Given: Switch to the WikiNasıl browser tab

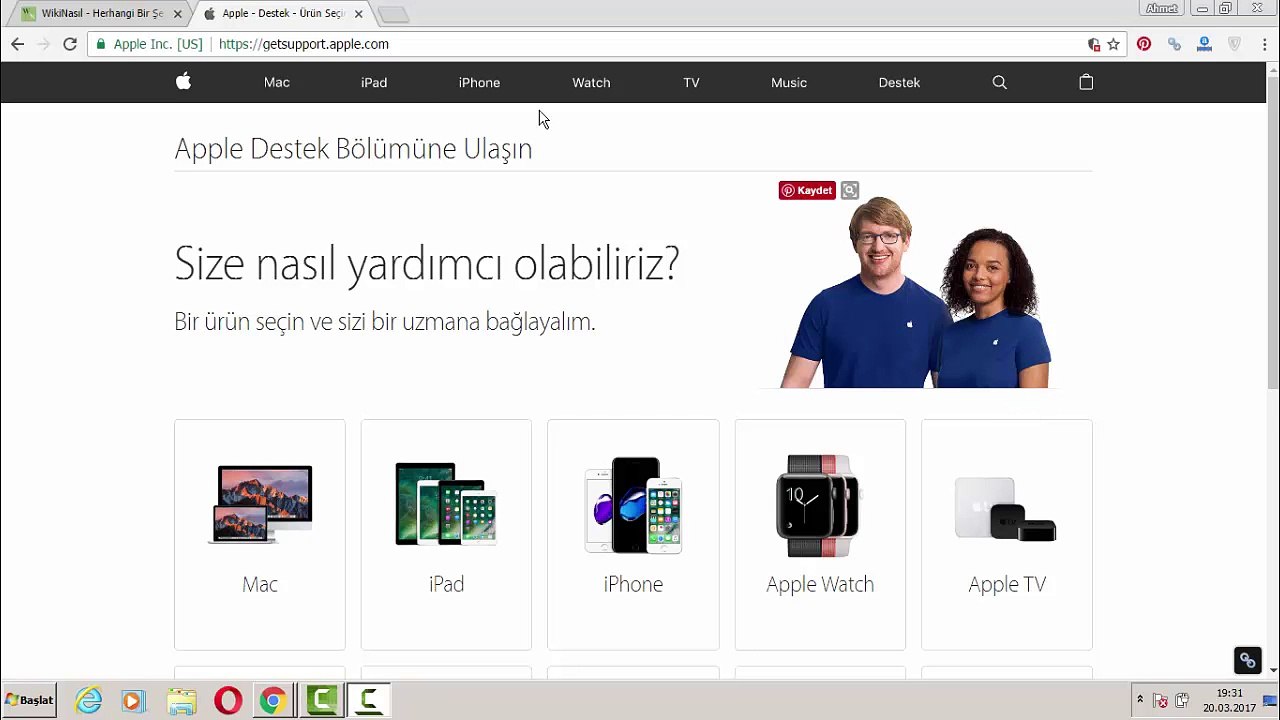Looking at the screenshot, I should [x=100, y=14].
